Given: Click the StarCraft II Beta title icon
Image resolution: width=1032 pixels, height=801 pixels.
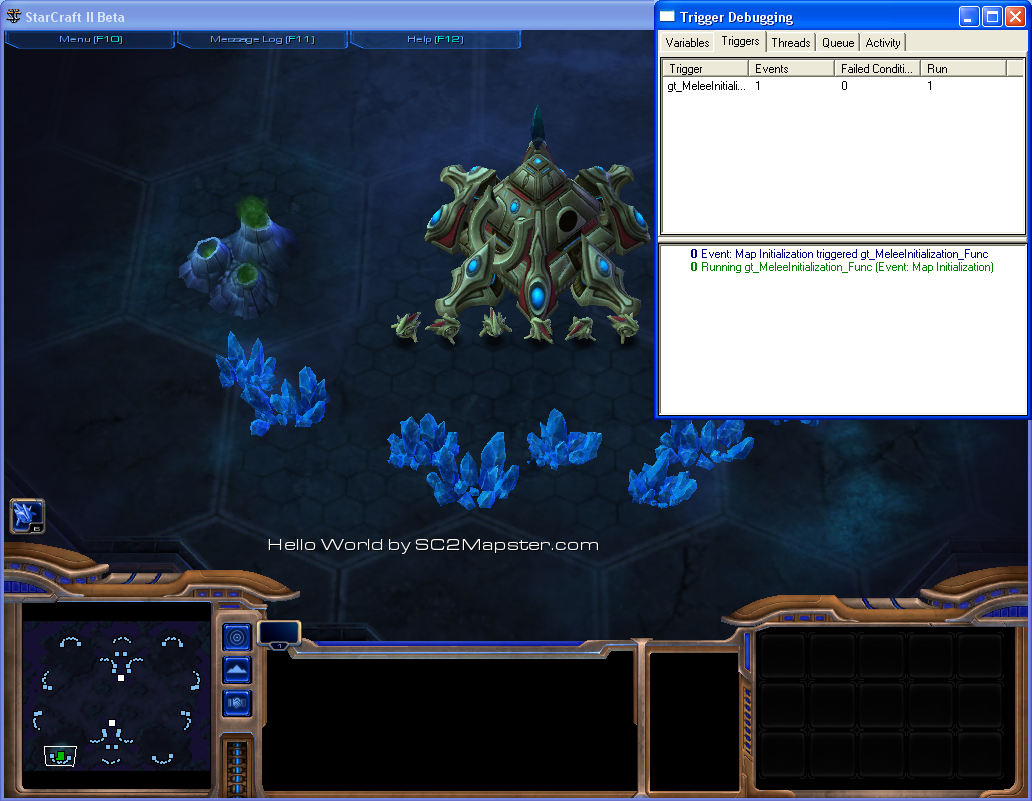Looking at the screenshot, I should click(13, 16).
